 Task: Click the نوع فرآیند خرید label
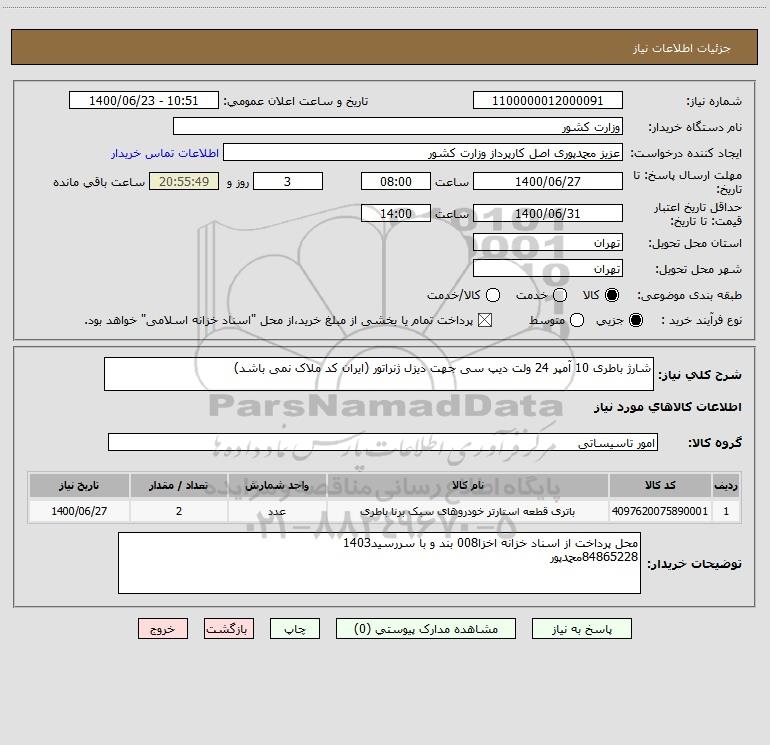701,320
